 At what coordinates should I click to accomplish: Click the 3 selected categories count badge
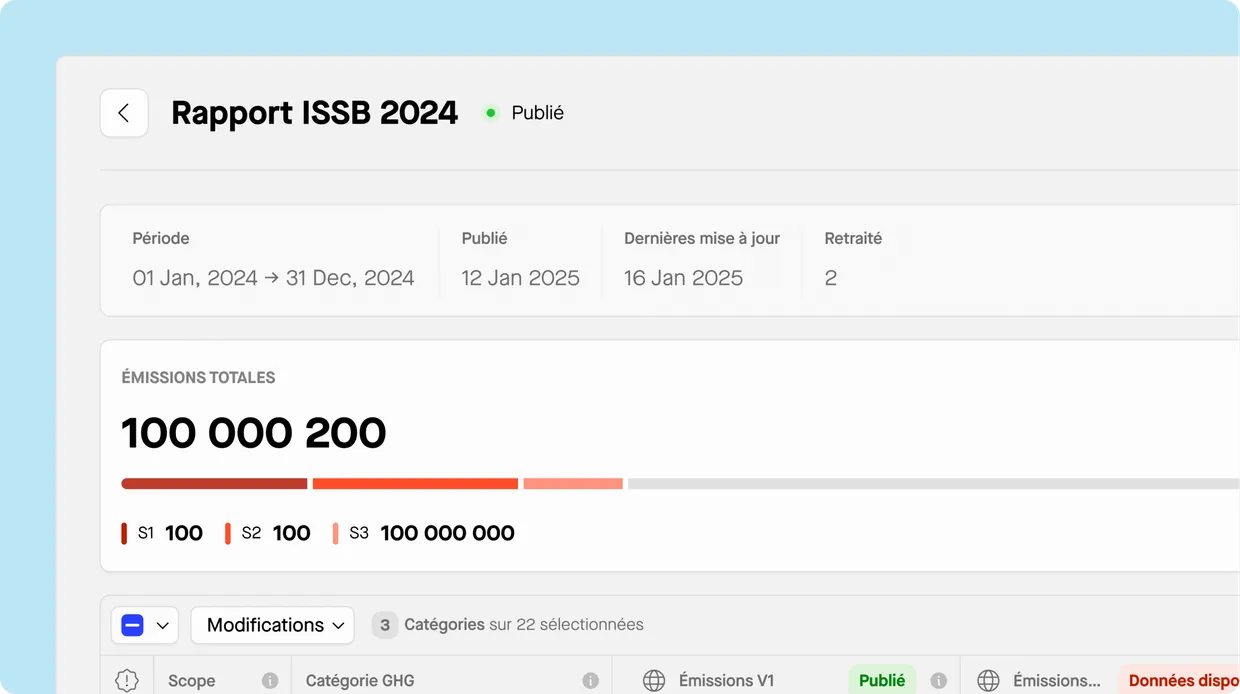pos(384,625)
